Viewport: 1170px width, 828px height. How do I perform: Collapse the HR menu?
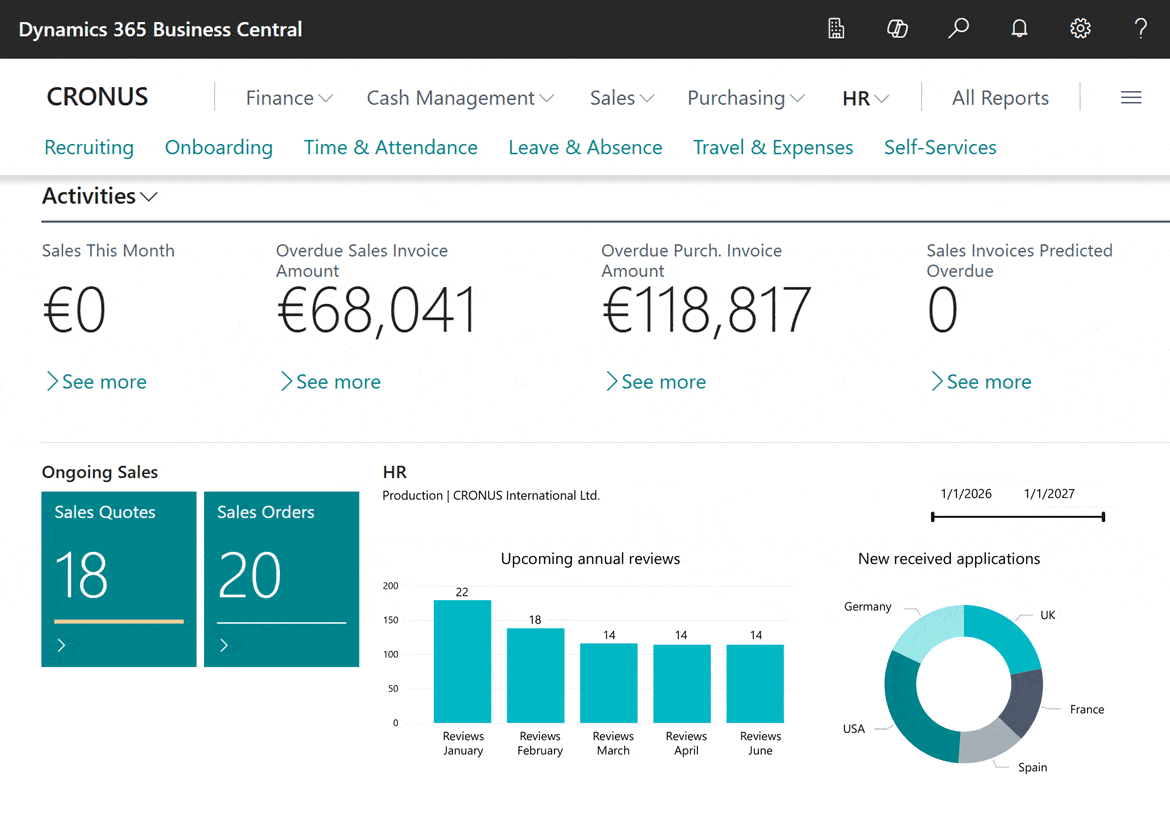coord(866,98)
